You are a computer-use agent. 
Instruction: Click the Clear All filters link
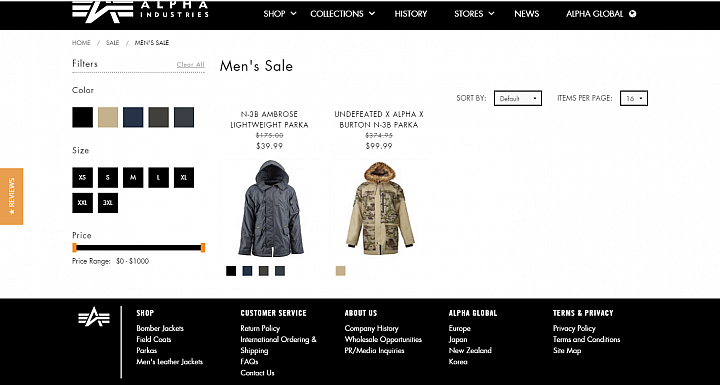tap(191, 64)
